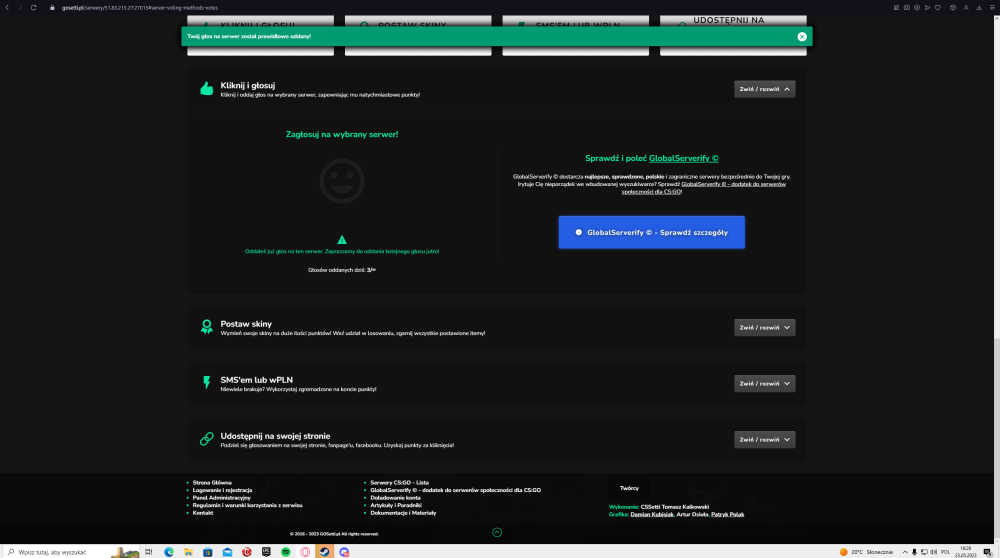
Task: Open the taskbar clock and date
Action: pyautogui.click(x=966, y=552)
